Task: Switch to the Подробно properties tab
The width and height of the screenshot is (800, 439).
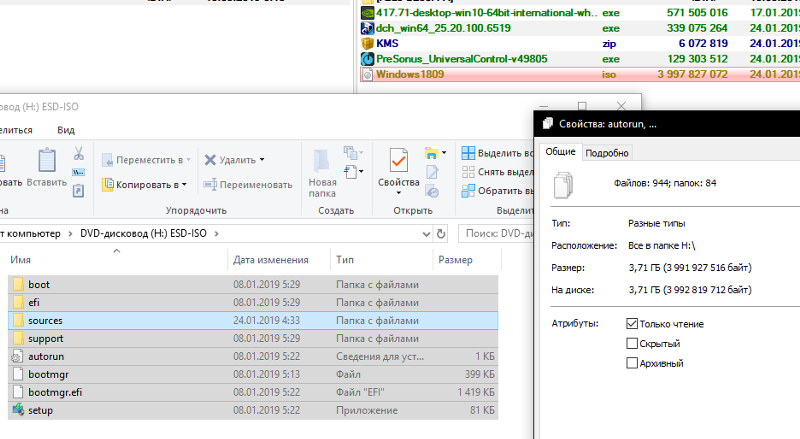Action: (607, 153)
